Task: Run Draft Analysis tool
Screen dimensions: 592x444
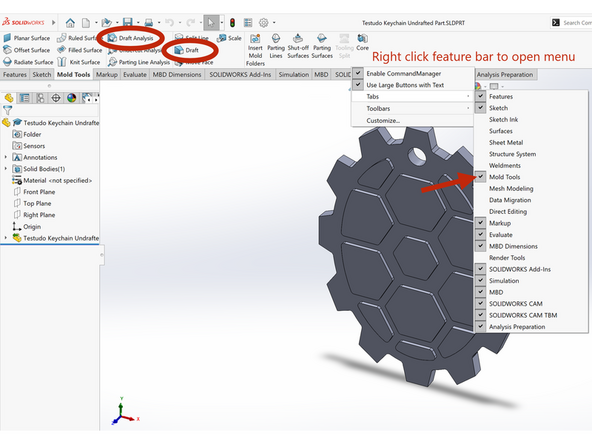Action: [131, 38]
